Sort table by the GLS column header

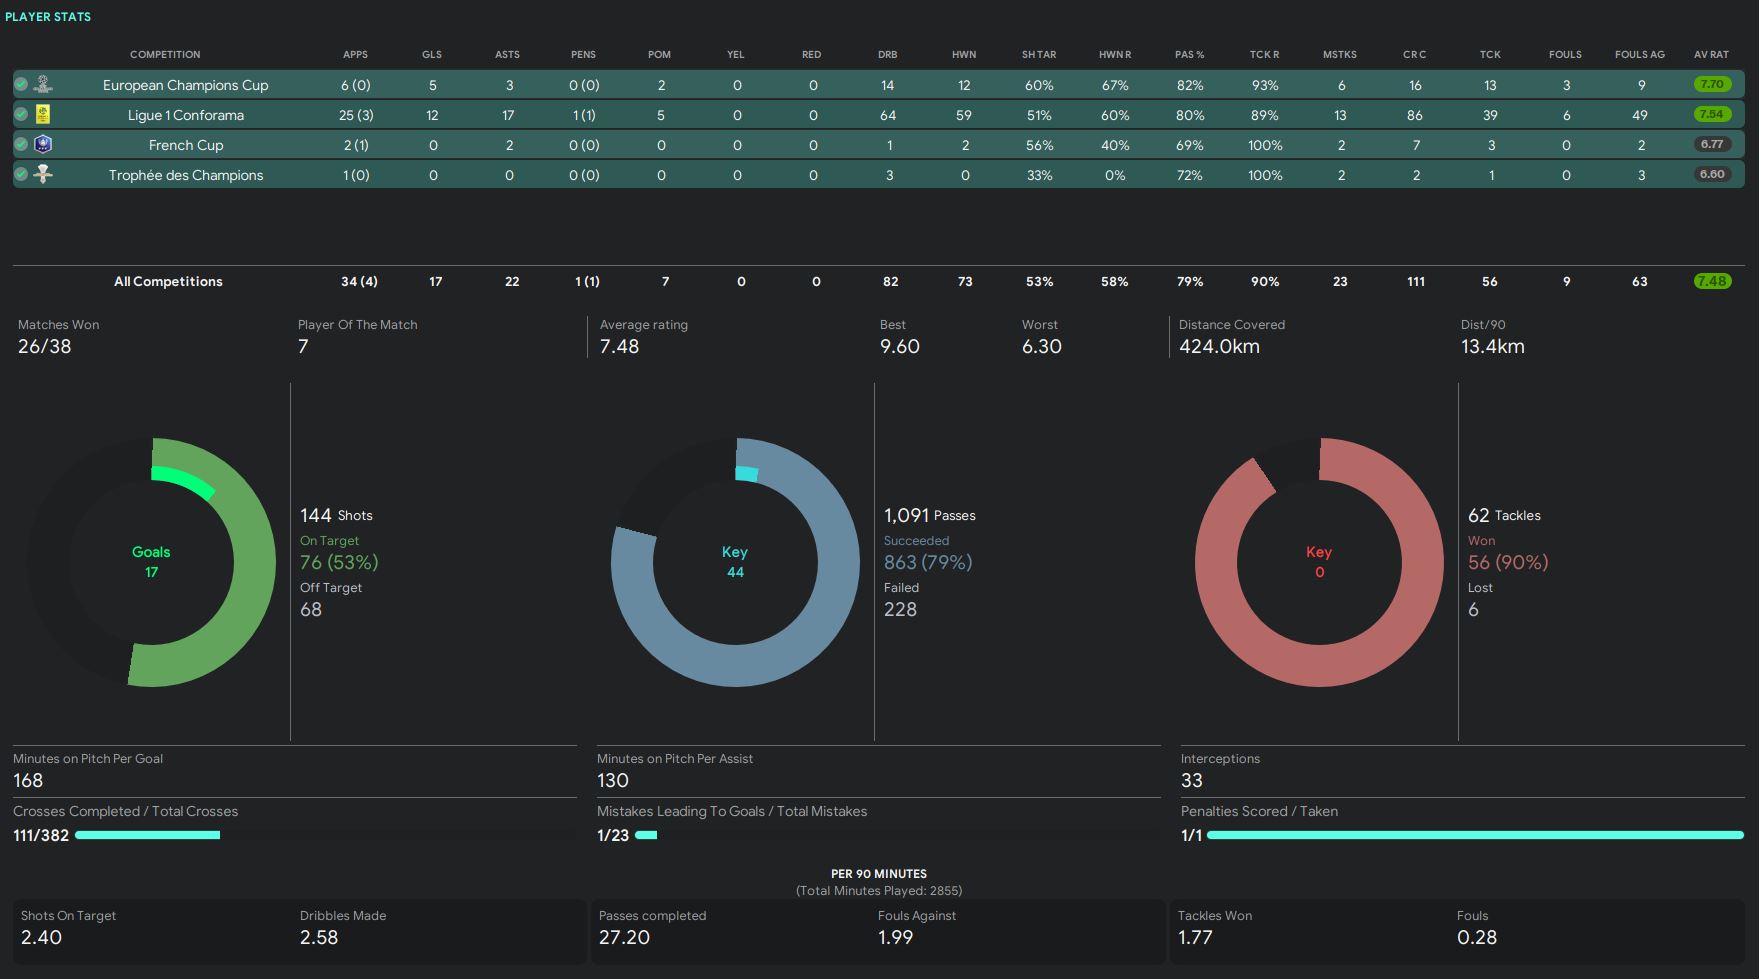pyautogui.click(x=432, y=55)
